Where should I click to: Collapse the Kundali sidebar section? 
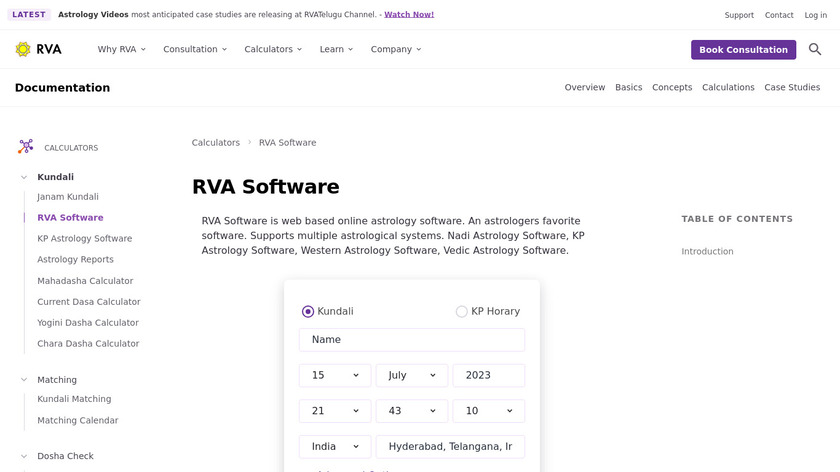pyautogui.click(x=24, y=177)
